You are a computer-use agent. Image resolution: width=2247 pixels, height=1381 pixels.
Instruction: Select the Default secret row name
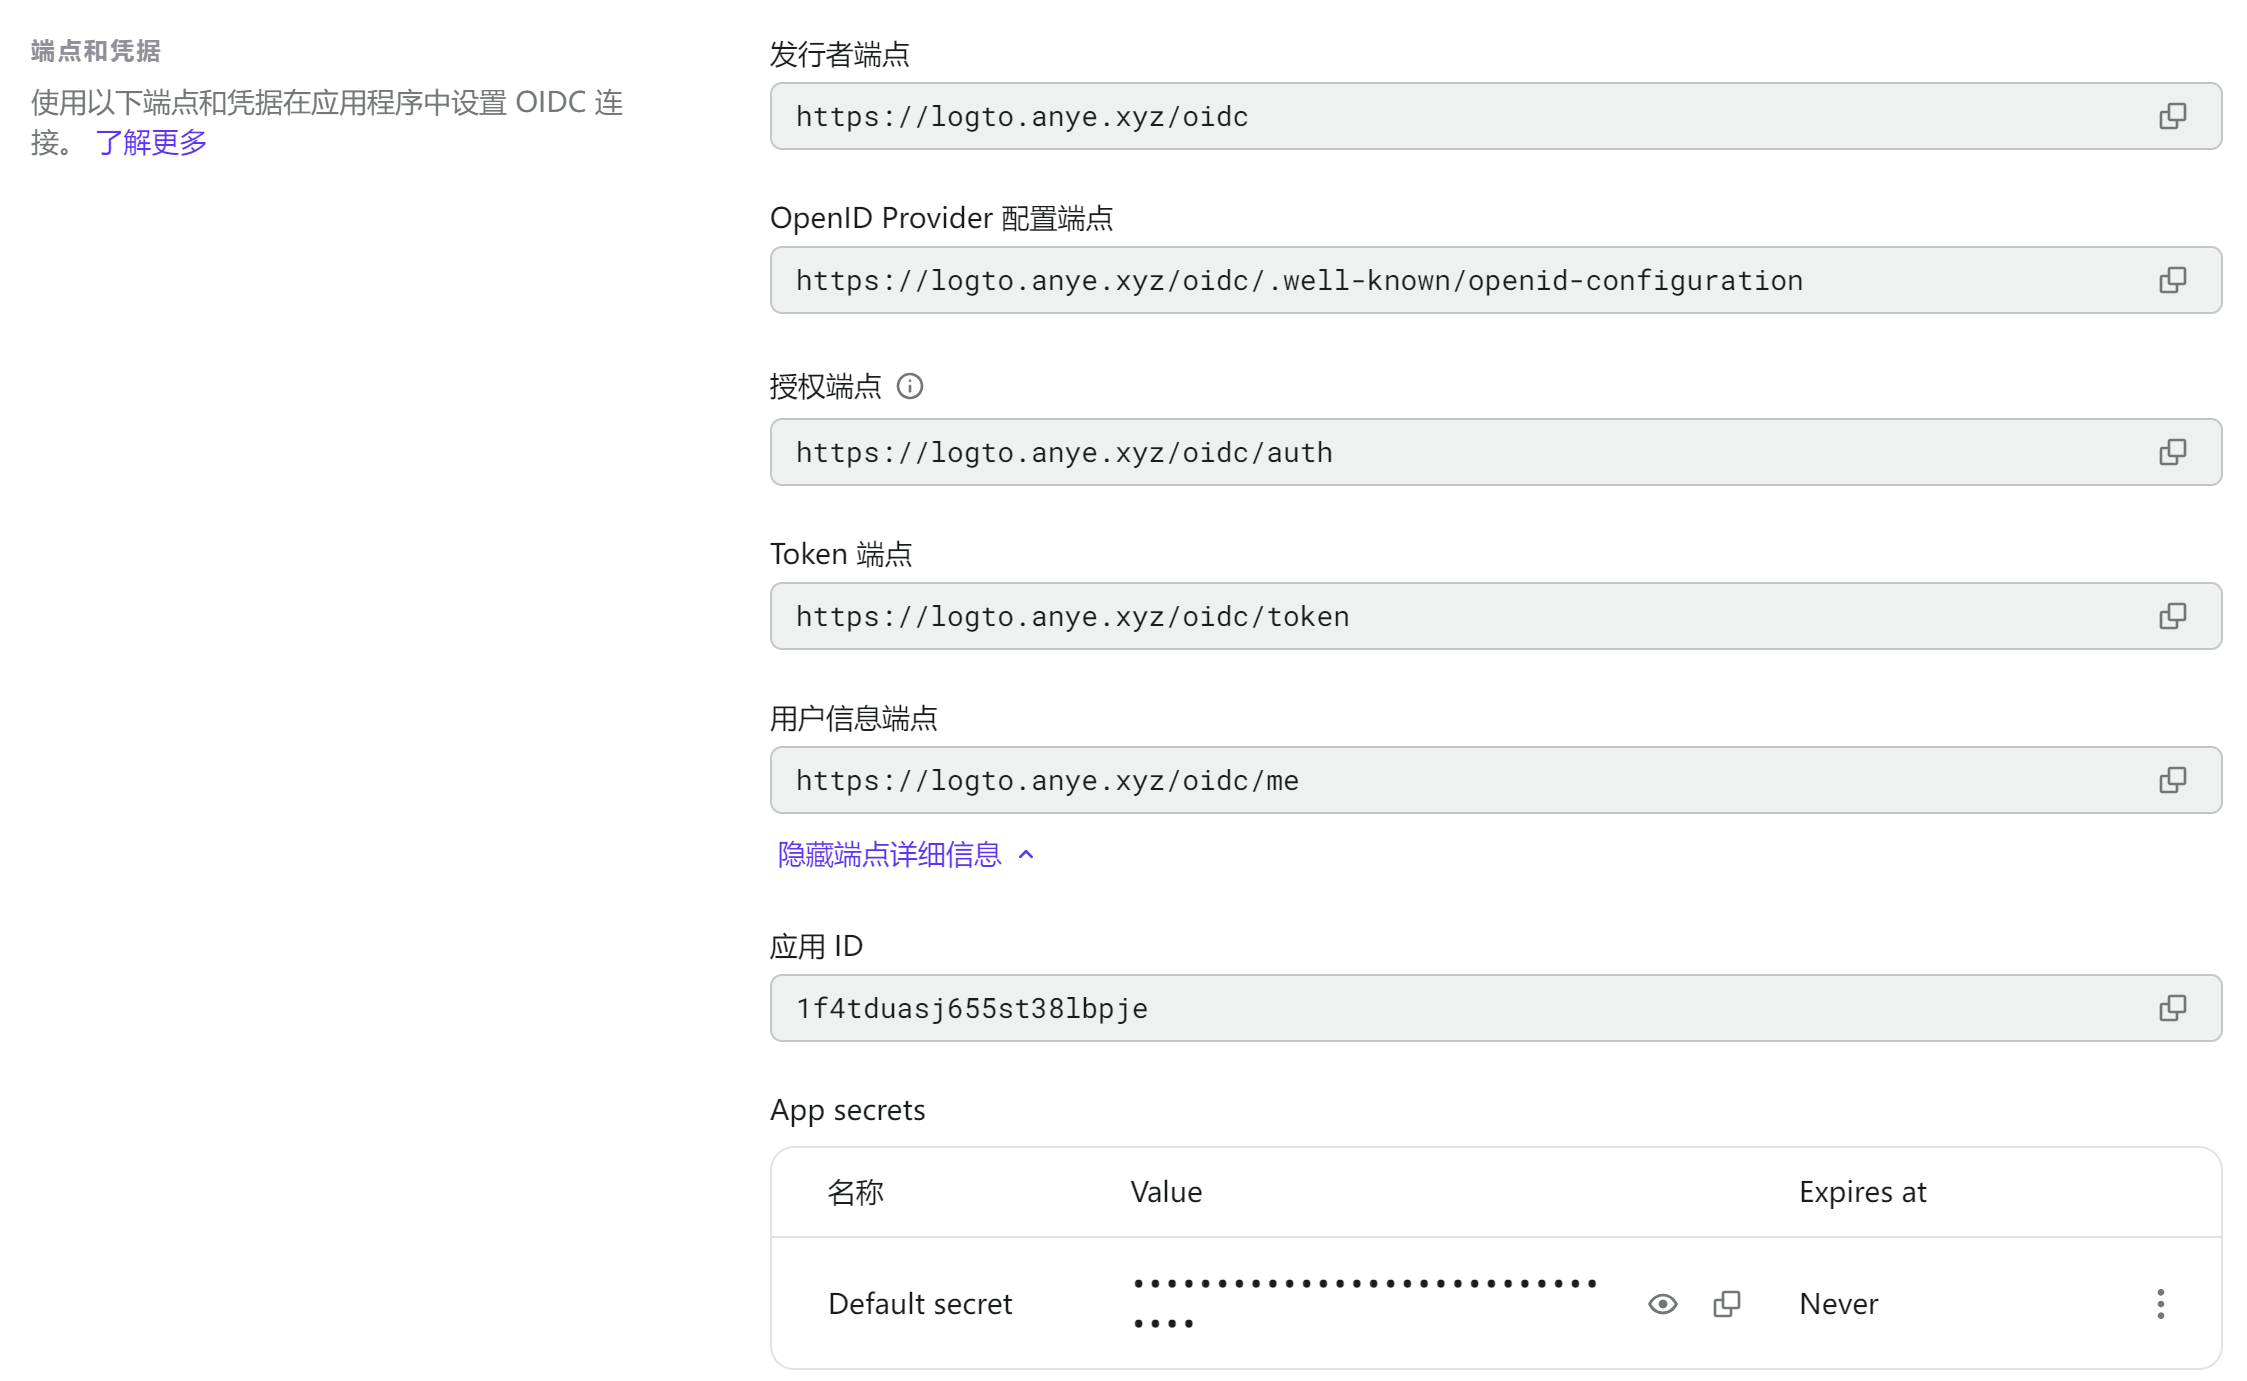click(x=920, y=1304)
